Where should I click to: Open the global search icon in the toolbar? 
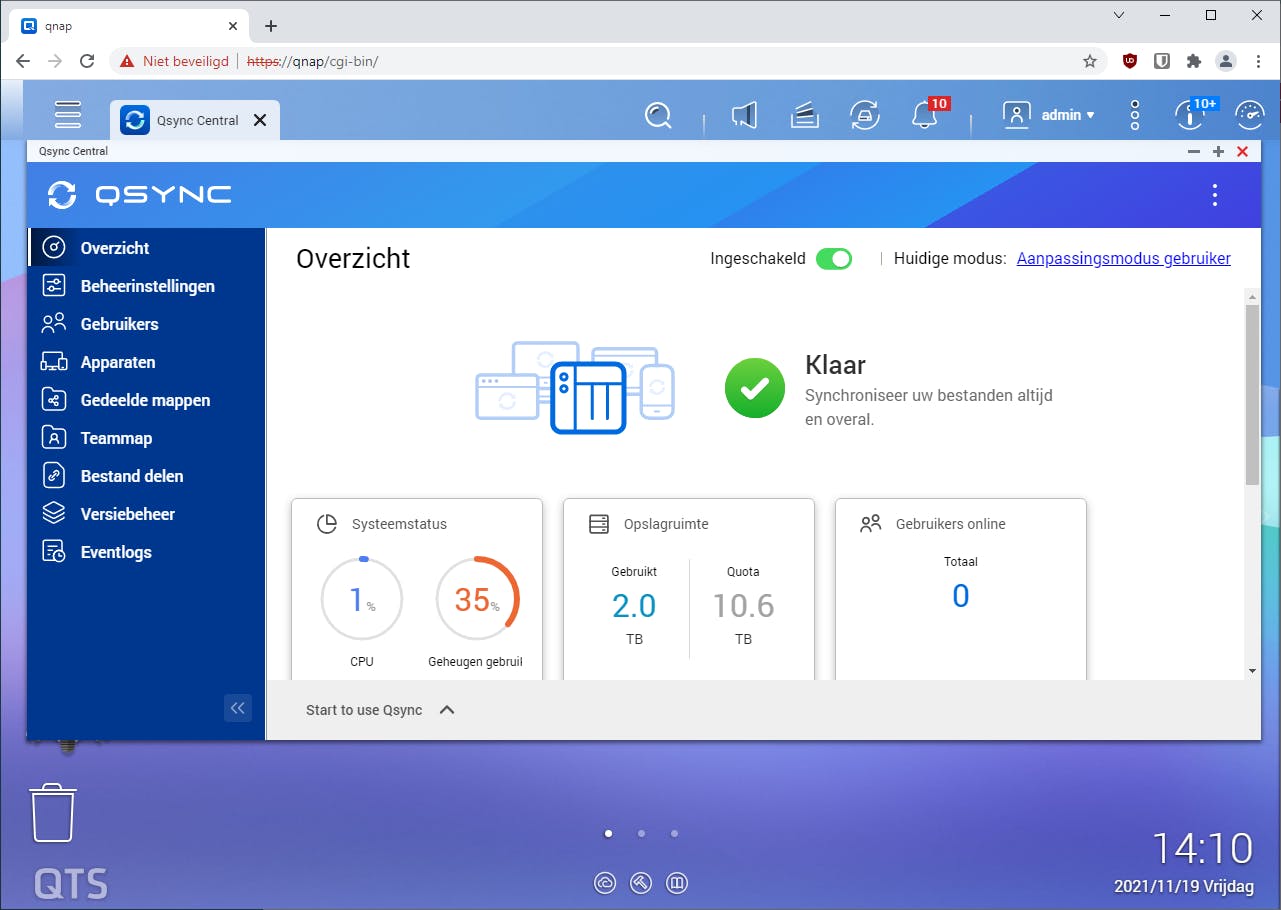pyautogui.click(x=658, y=115)
